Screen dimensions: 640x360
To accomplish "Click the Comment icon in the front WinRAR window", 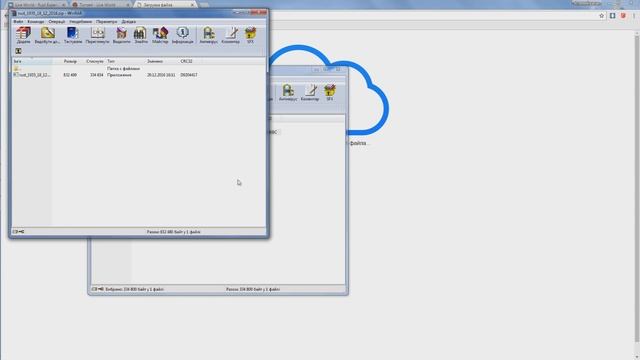I will pos(231,35).
